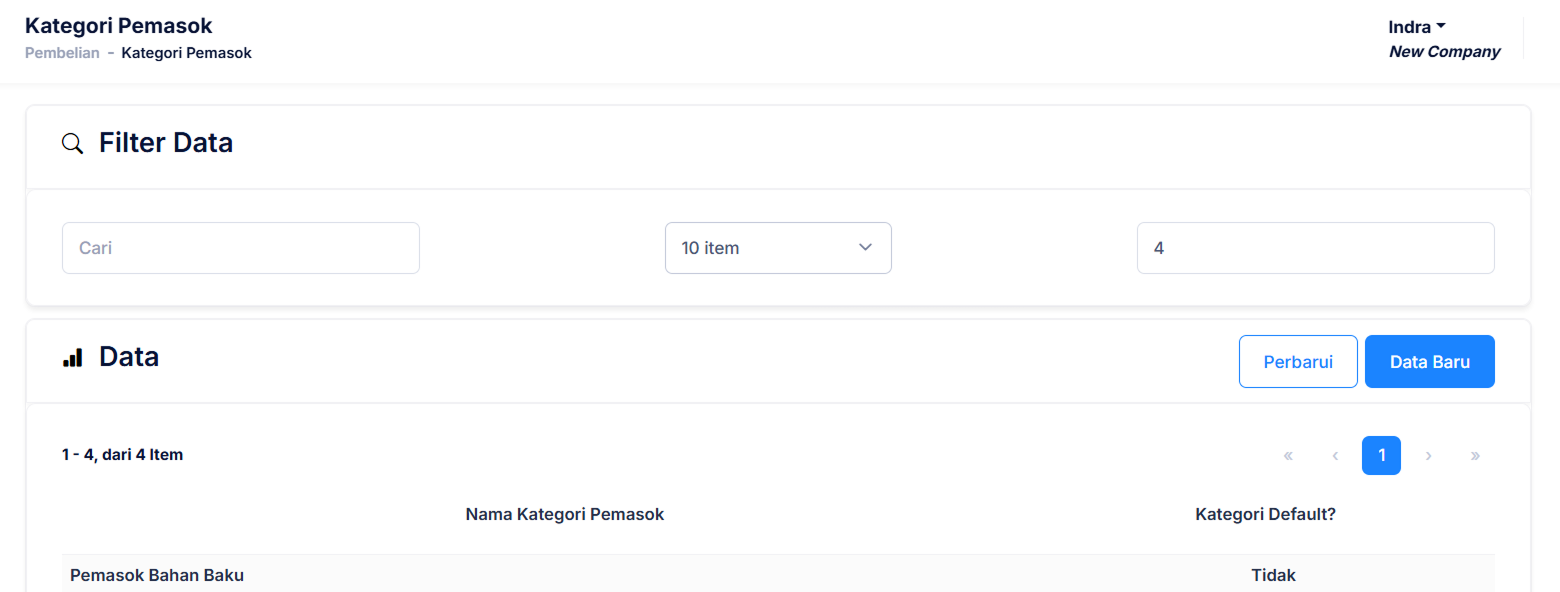
Task: Select the Pemasok Bahan Baku row
Action: (157, 575)
